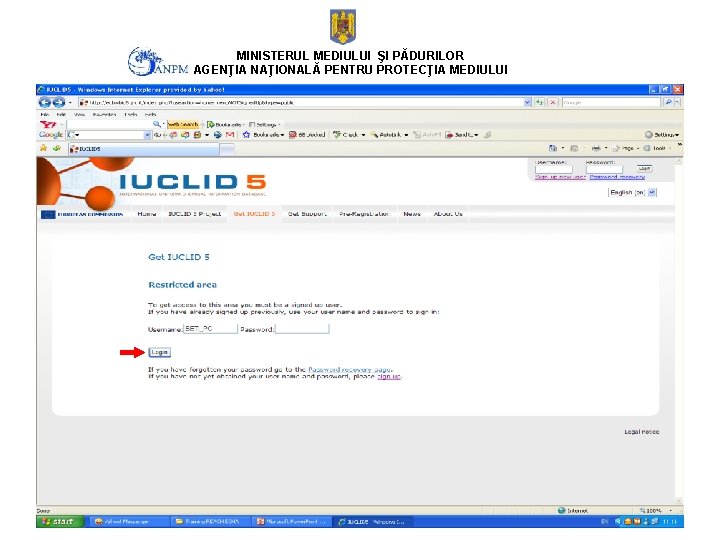Click the main Password field in Restricted area
Image resolution: width=720 pixels, height=540 pixels.
(x=302, y=329)
